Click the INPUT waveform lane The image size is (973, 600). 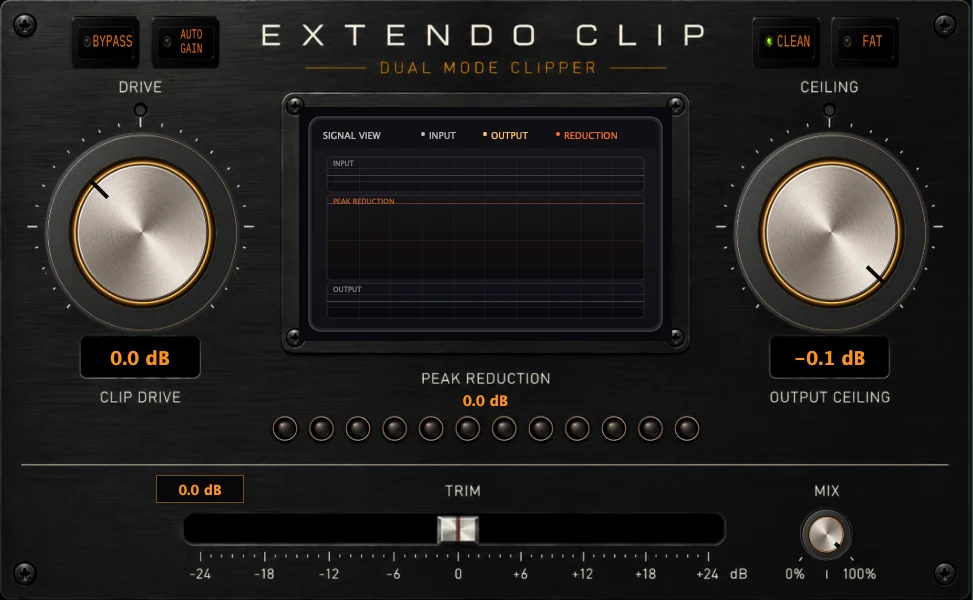pyautogui.click(x=485, y=175)
